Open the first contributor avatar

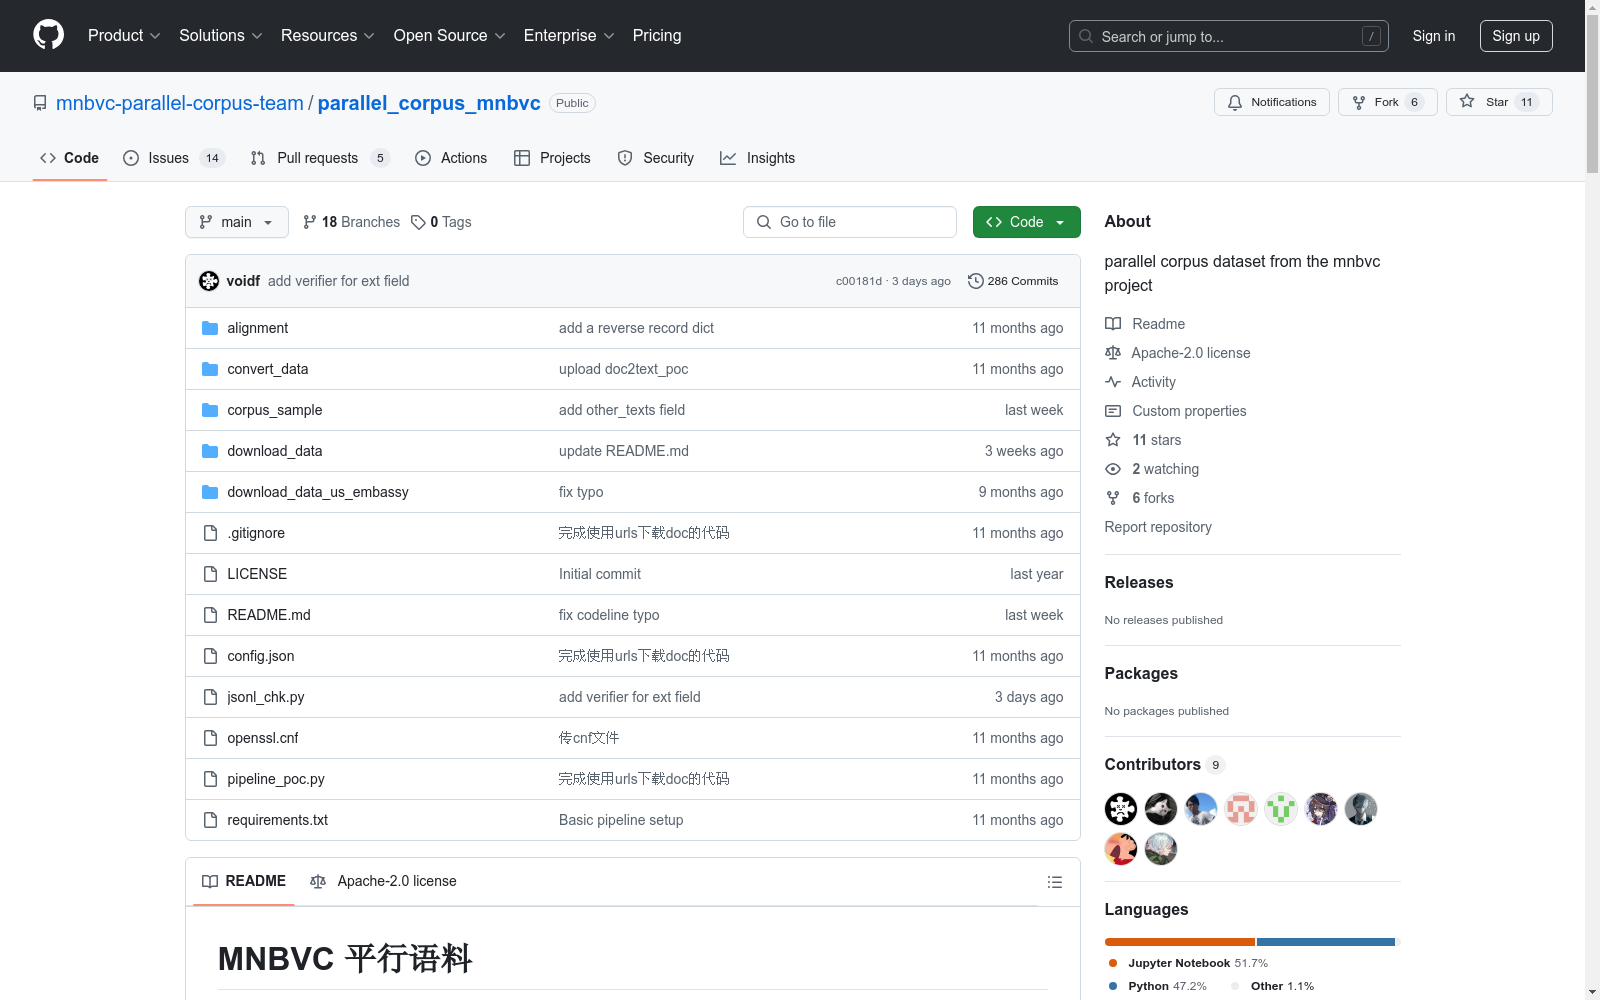tap(1121, 809)
